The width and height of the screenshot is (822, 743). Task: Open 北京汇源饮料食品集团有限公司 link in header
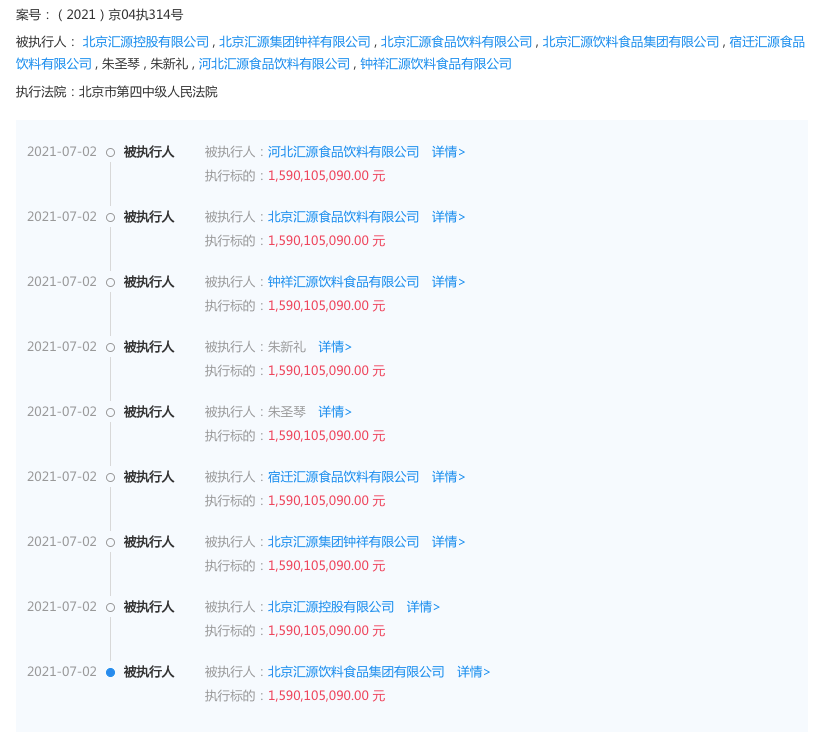(x=631, y=42)
